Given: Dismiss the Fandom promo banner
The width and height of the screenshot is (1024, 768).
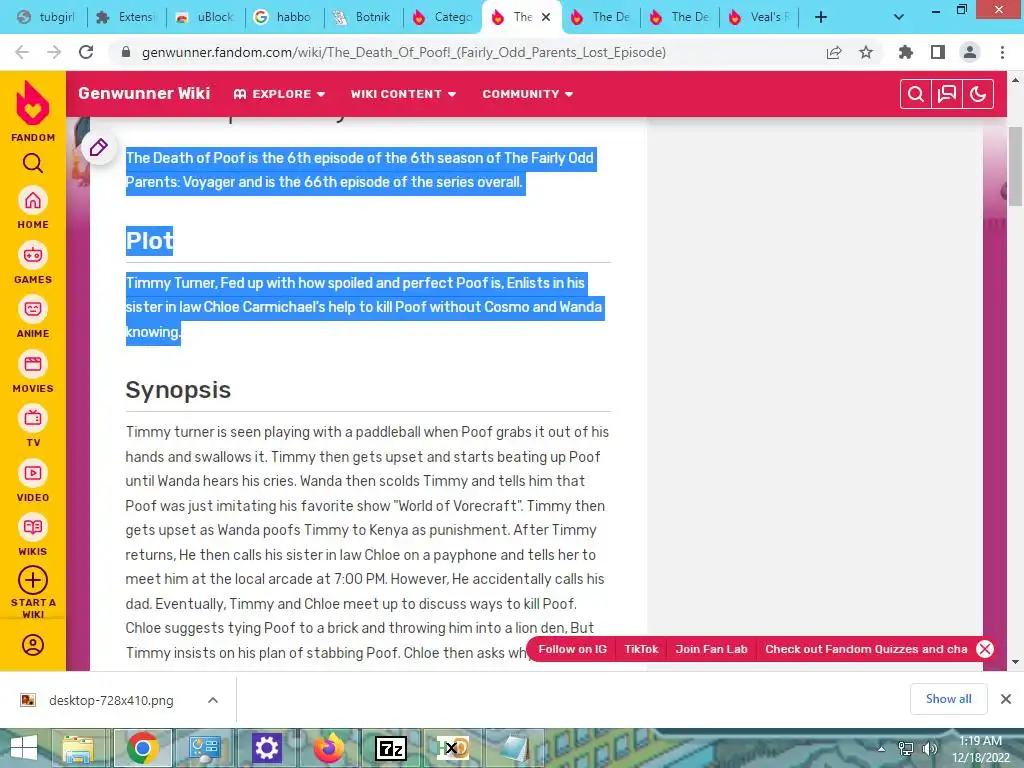Looking at the screenshot, I should 985,649.
